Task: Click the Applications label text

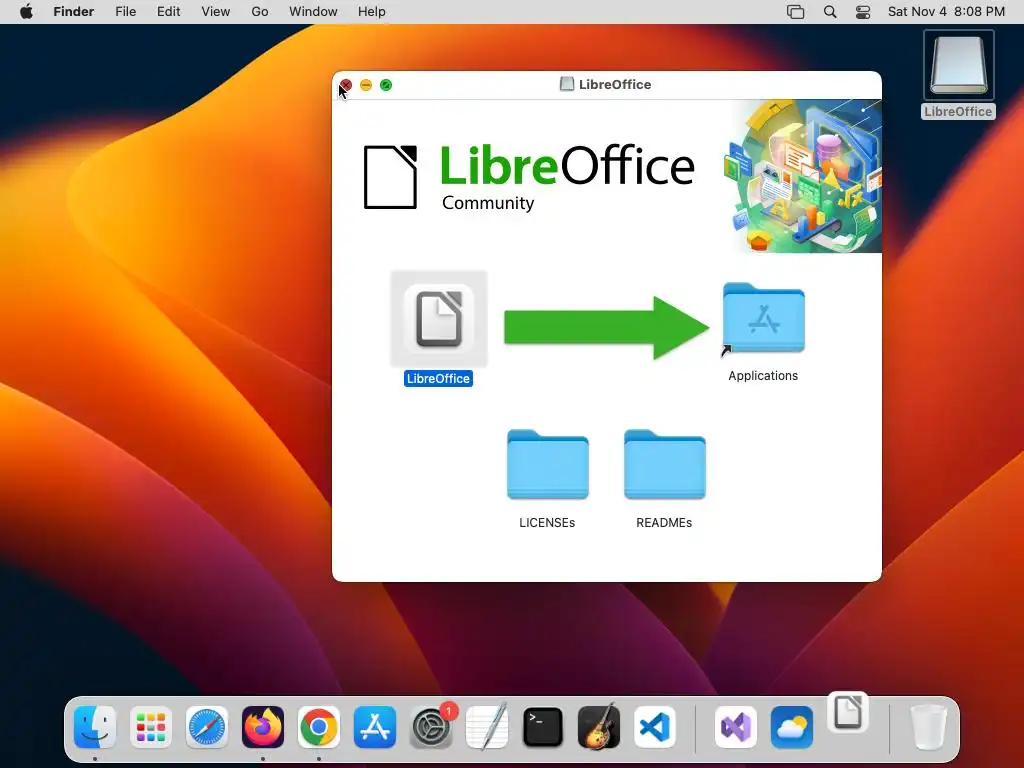Action: [763, 376]
